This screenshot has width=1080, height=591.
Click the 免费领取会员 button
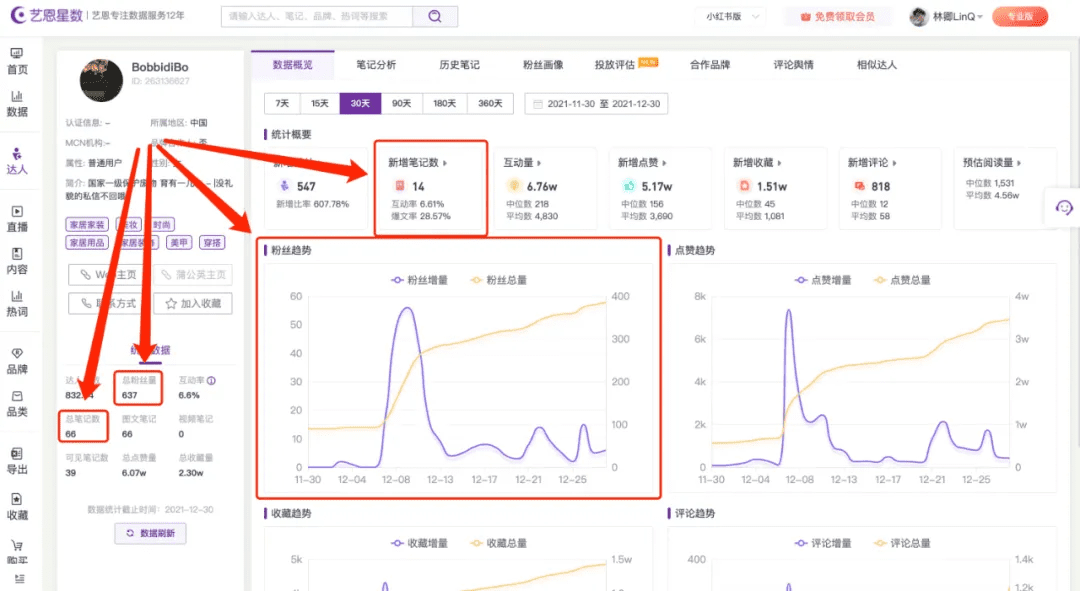(838, 17)
